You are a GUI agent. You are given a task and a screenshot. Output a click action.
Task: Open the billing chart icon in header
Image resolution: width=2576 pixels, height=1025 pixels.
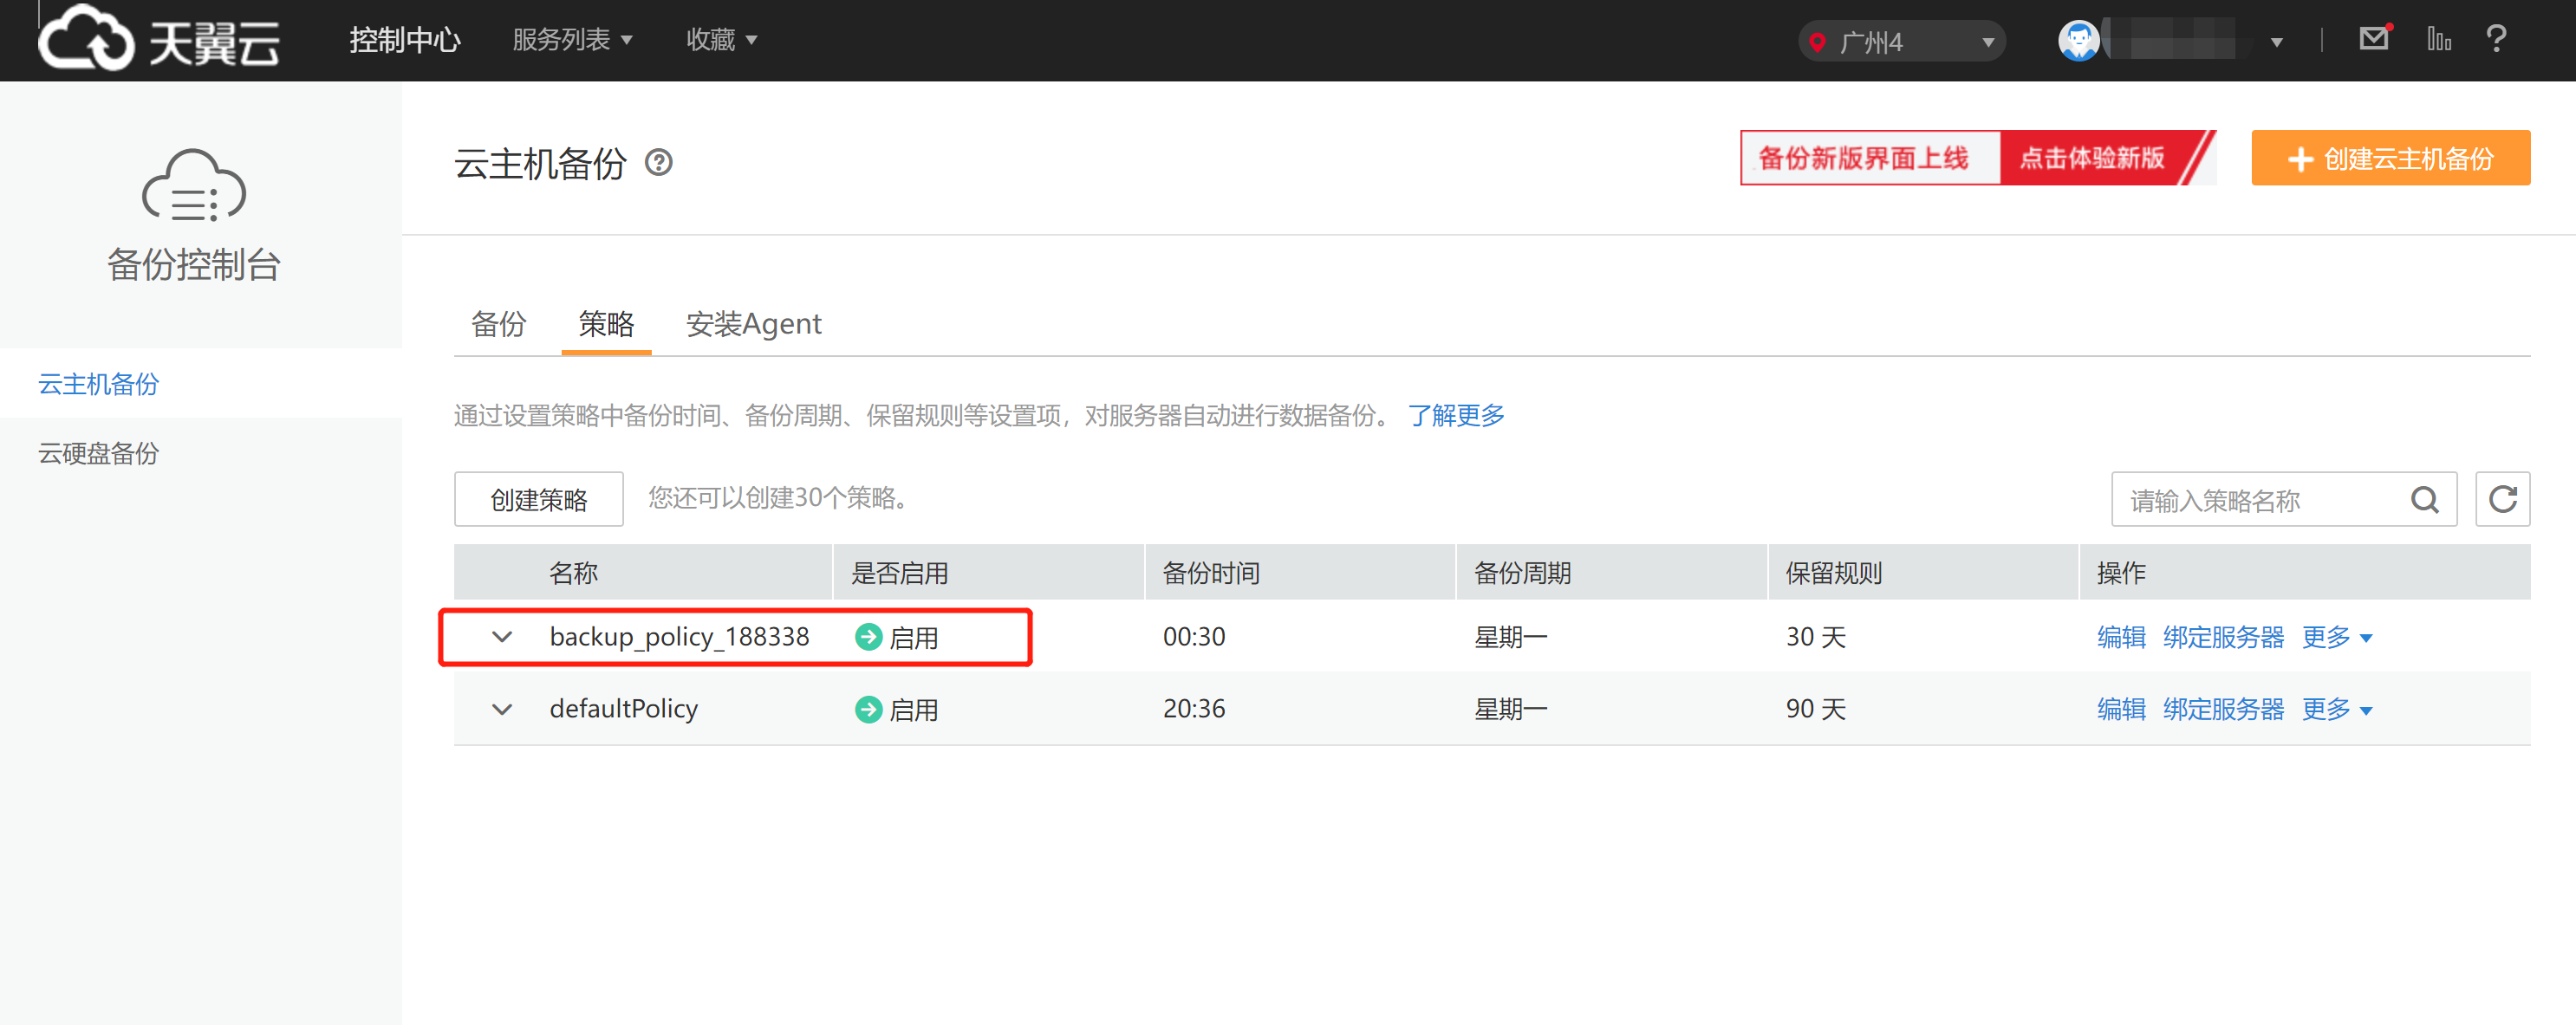(2439, 39)
